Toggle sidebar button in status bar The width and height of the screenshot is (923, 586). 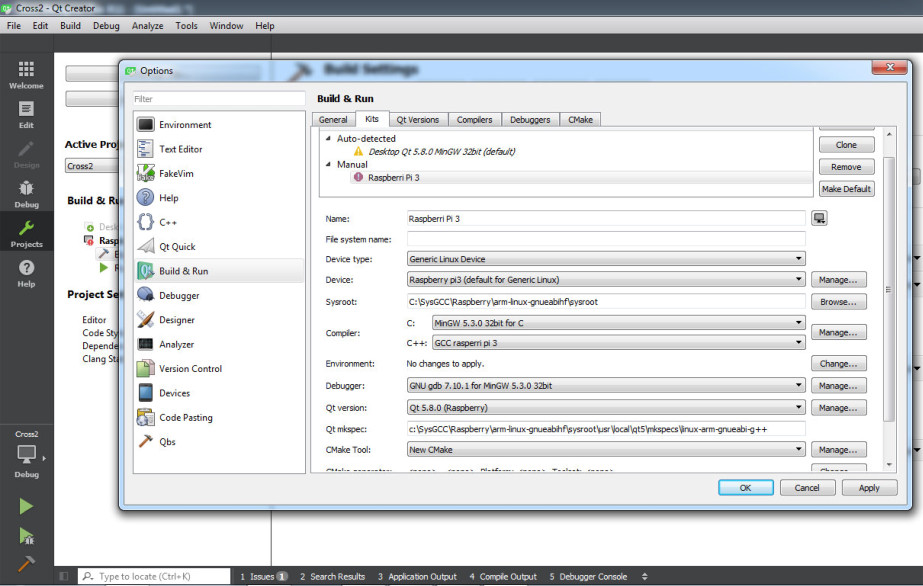click(x=64, y=577)
